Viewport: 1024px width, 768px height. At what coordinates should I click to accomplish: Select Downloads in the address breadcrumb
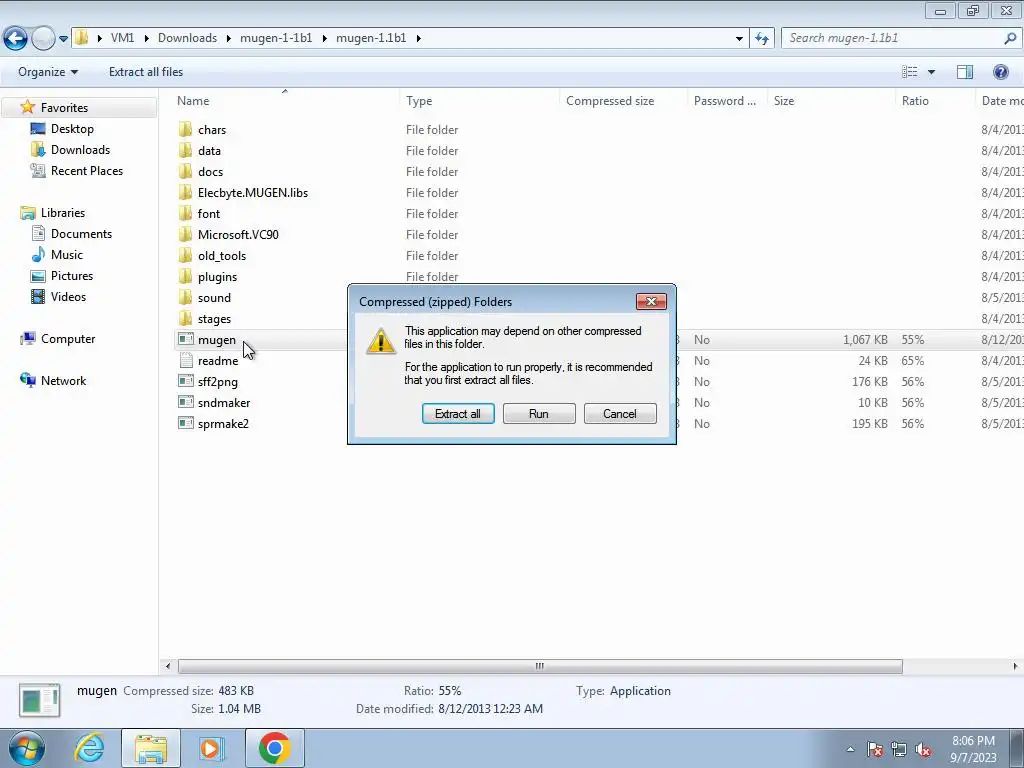[x=187, y=38]
